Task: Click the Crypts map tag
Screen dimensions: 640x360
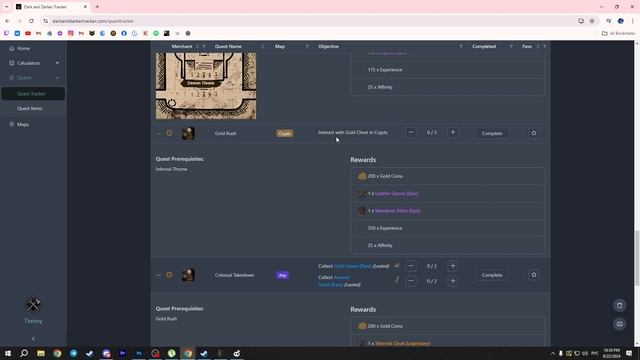Action: point(284,133)
